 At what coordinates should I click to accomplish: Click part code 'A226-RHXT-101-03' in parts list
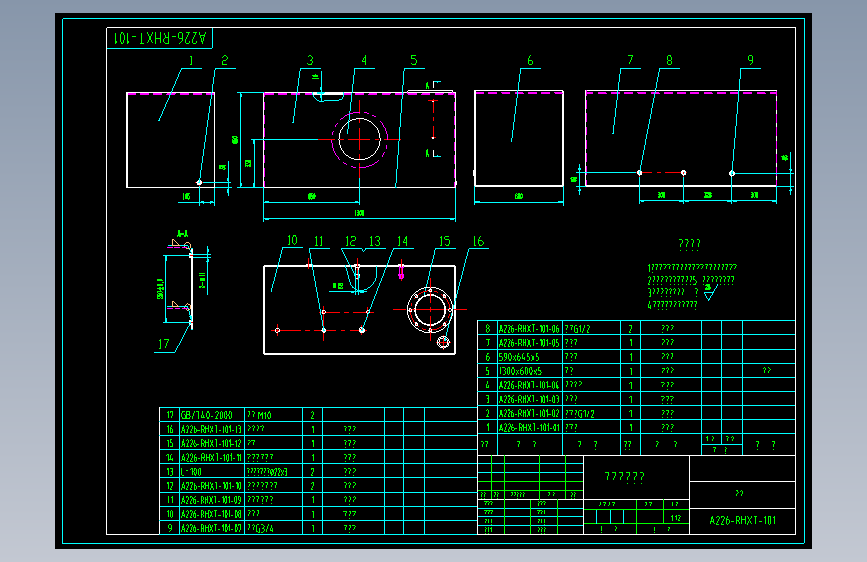pyautogui.click(x=529, y=399)
